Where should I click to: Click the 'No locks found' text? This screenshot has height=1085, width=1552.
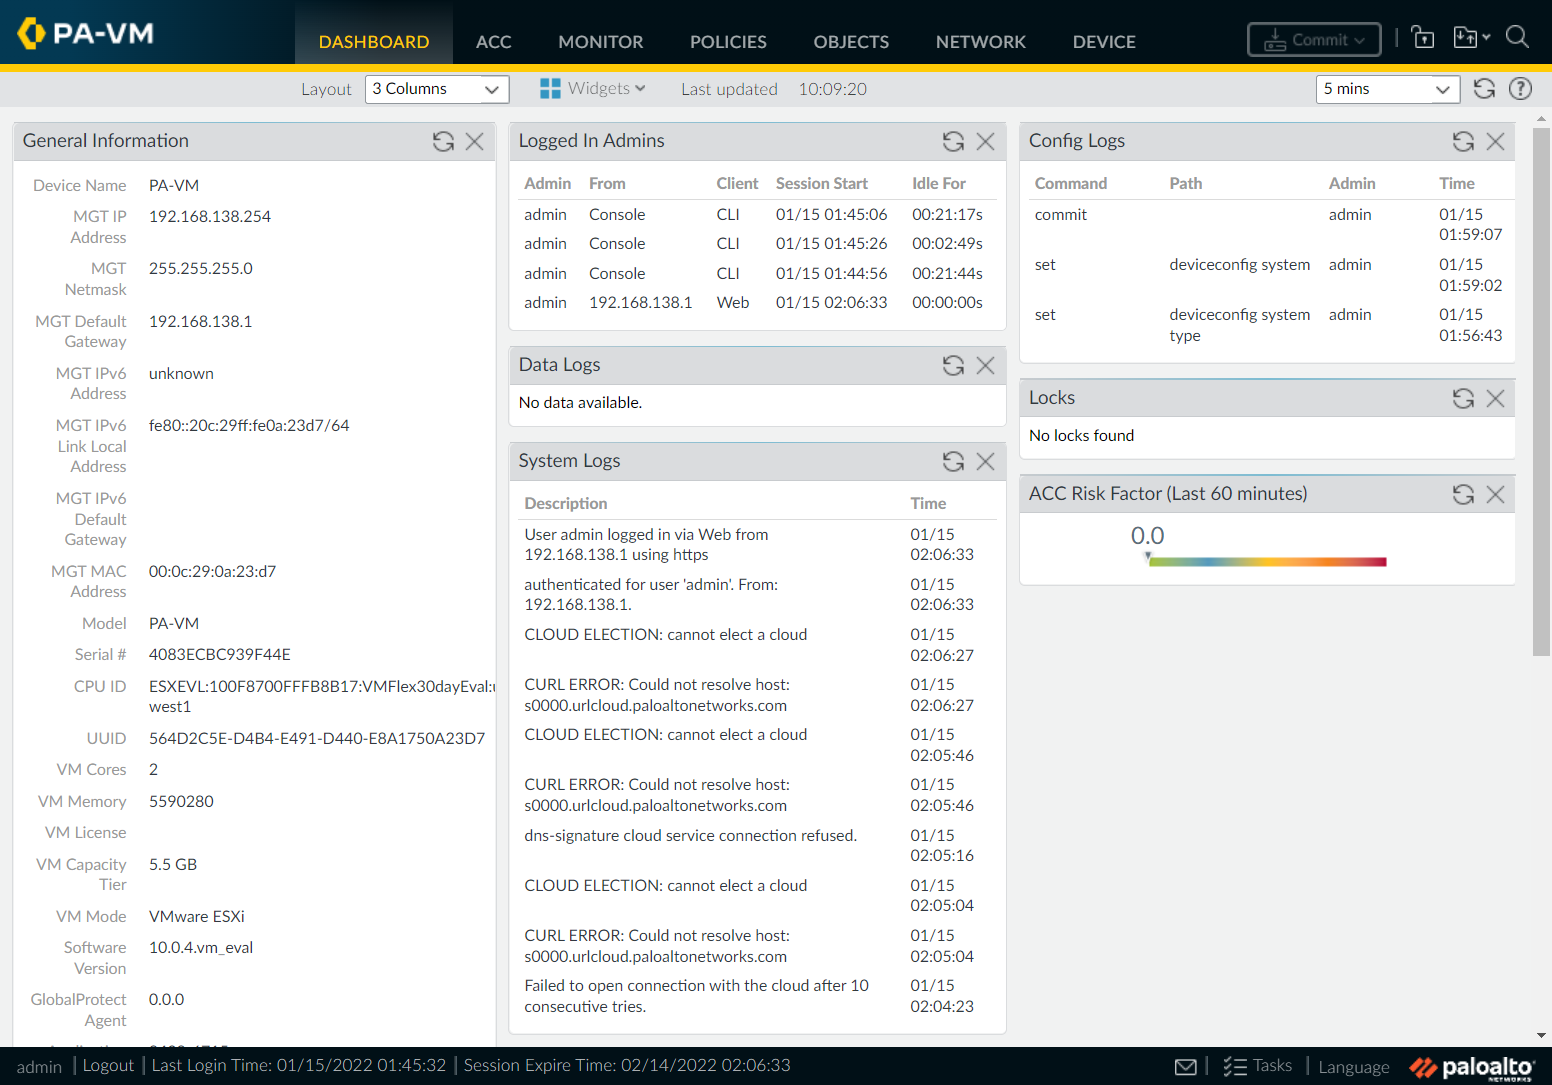point(1082,436)
